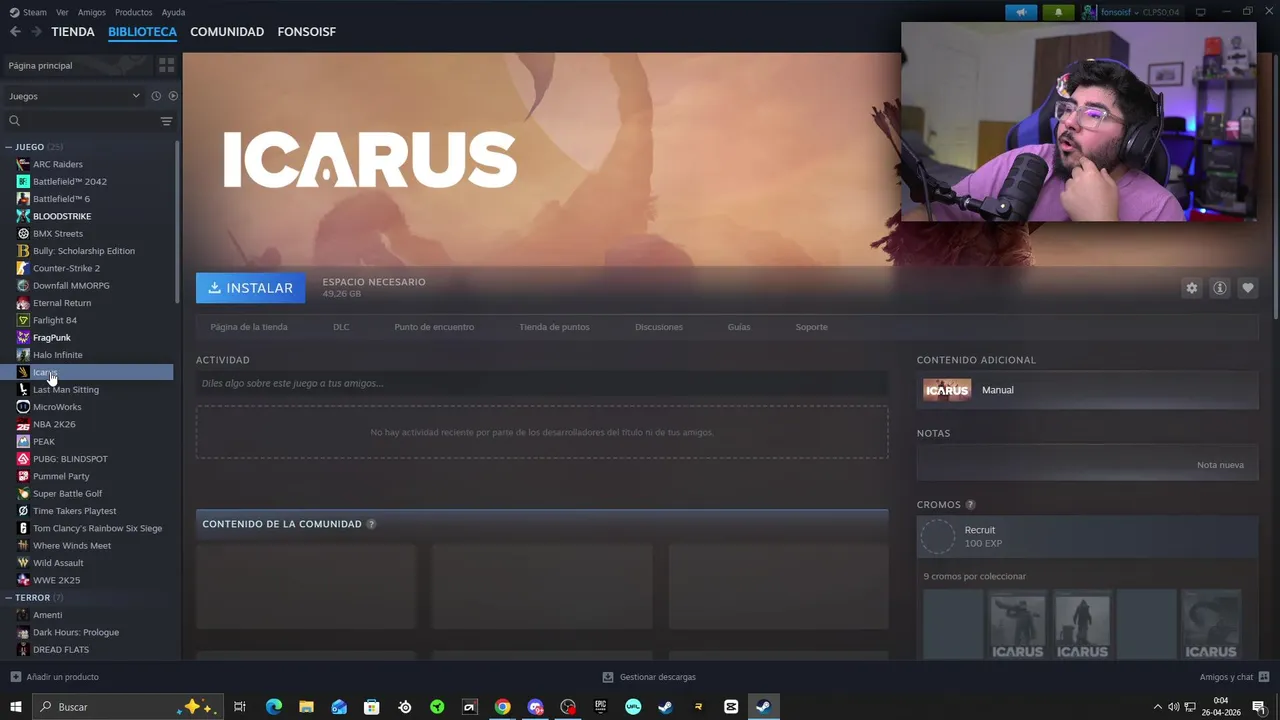Show ICARUS info with the info icon
This screenshot has width=1280, height=720.
pyautogui.click(x=1220, y=288)
